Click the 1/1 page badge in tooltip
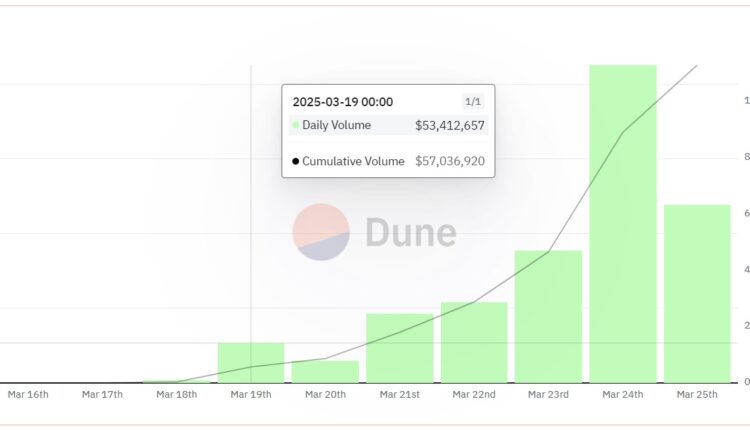 [x=473, y=101]
